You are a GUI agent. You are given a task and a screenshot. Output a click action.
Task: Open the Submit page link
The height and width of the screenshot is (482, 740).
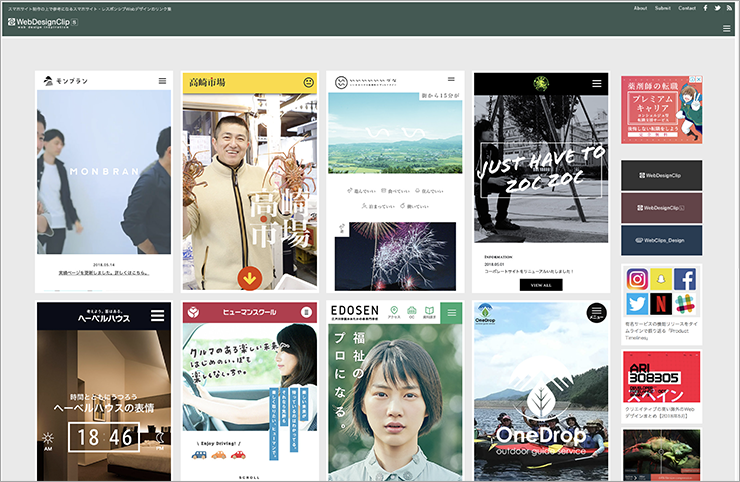(x=663, y=8)
